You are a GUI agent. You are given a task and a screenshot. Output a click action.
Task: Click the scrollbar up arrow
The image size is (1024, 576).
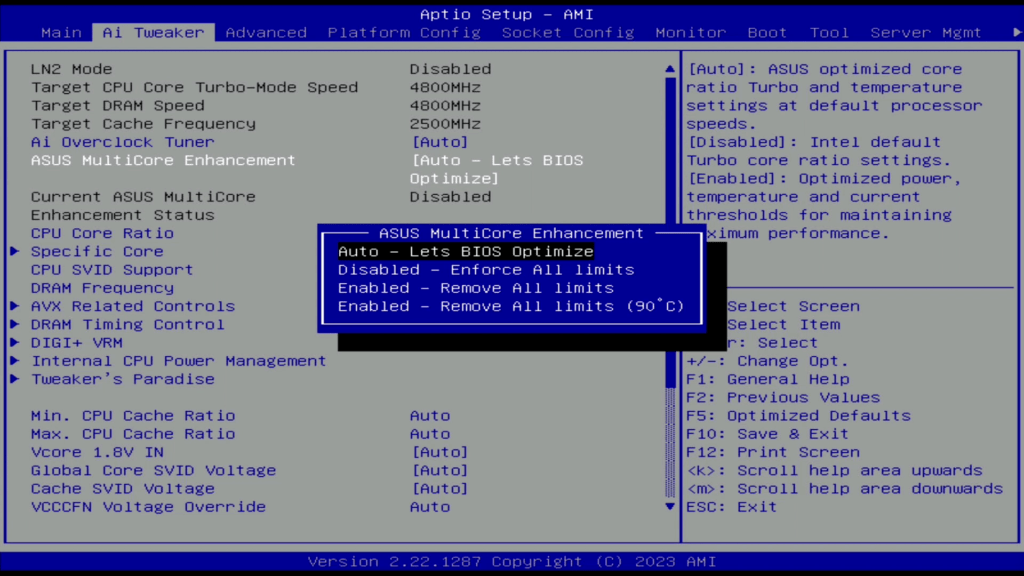tap(669, 69)
